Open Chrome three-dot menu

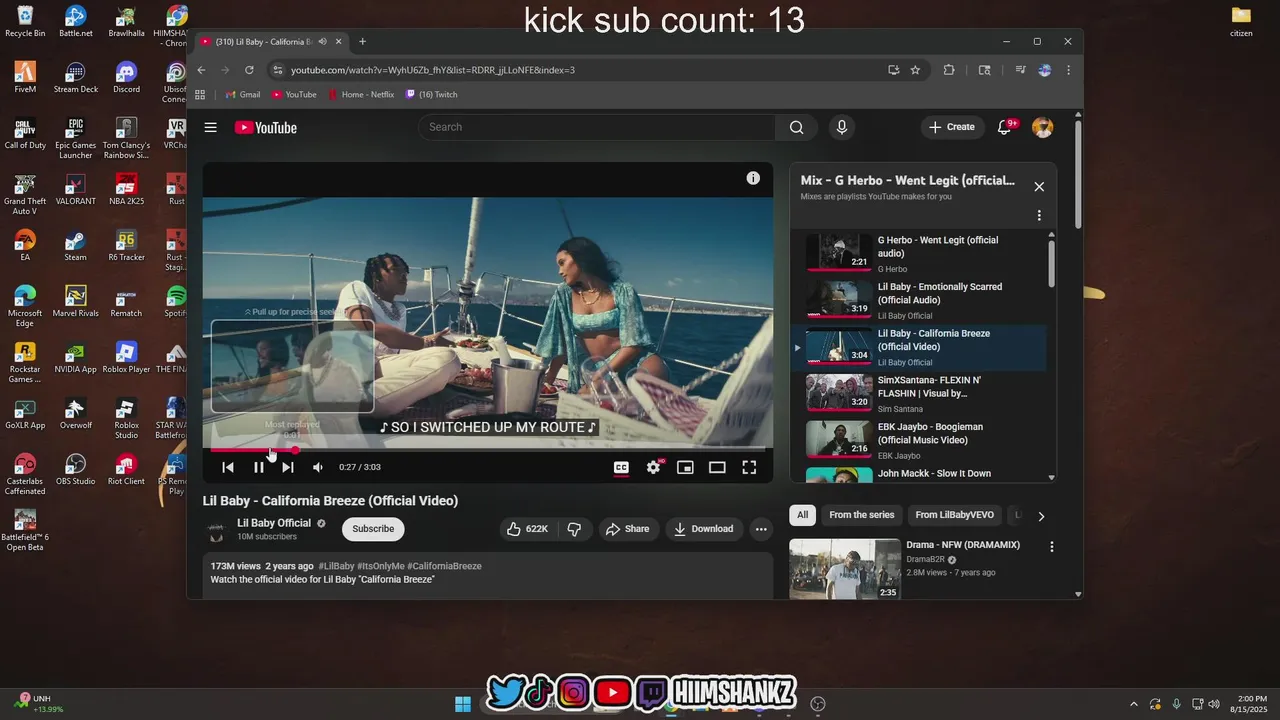(1068, 70)
